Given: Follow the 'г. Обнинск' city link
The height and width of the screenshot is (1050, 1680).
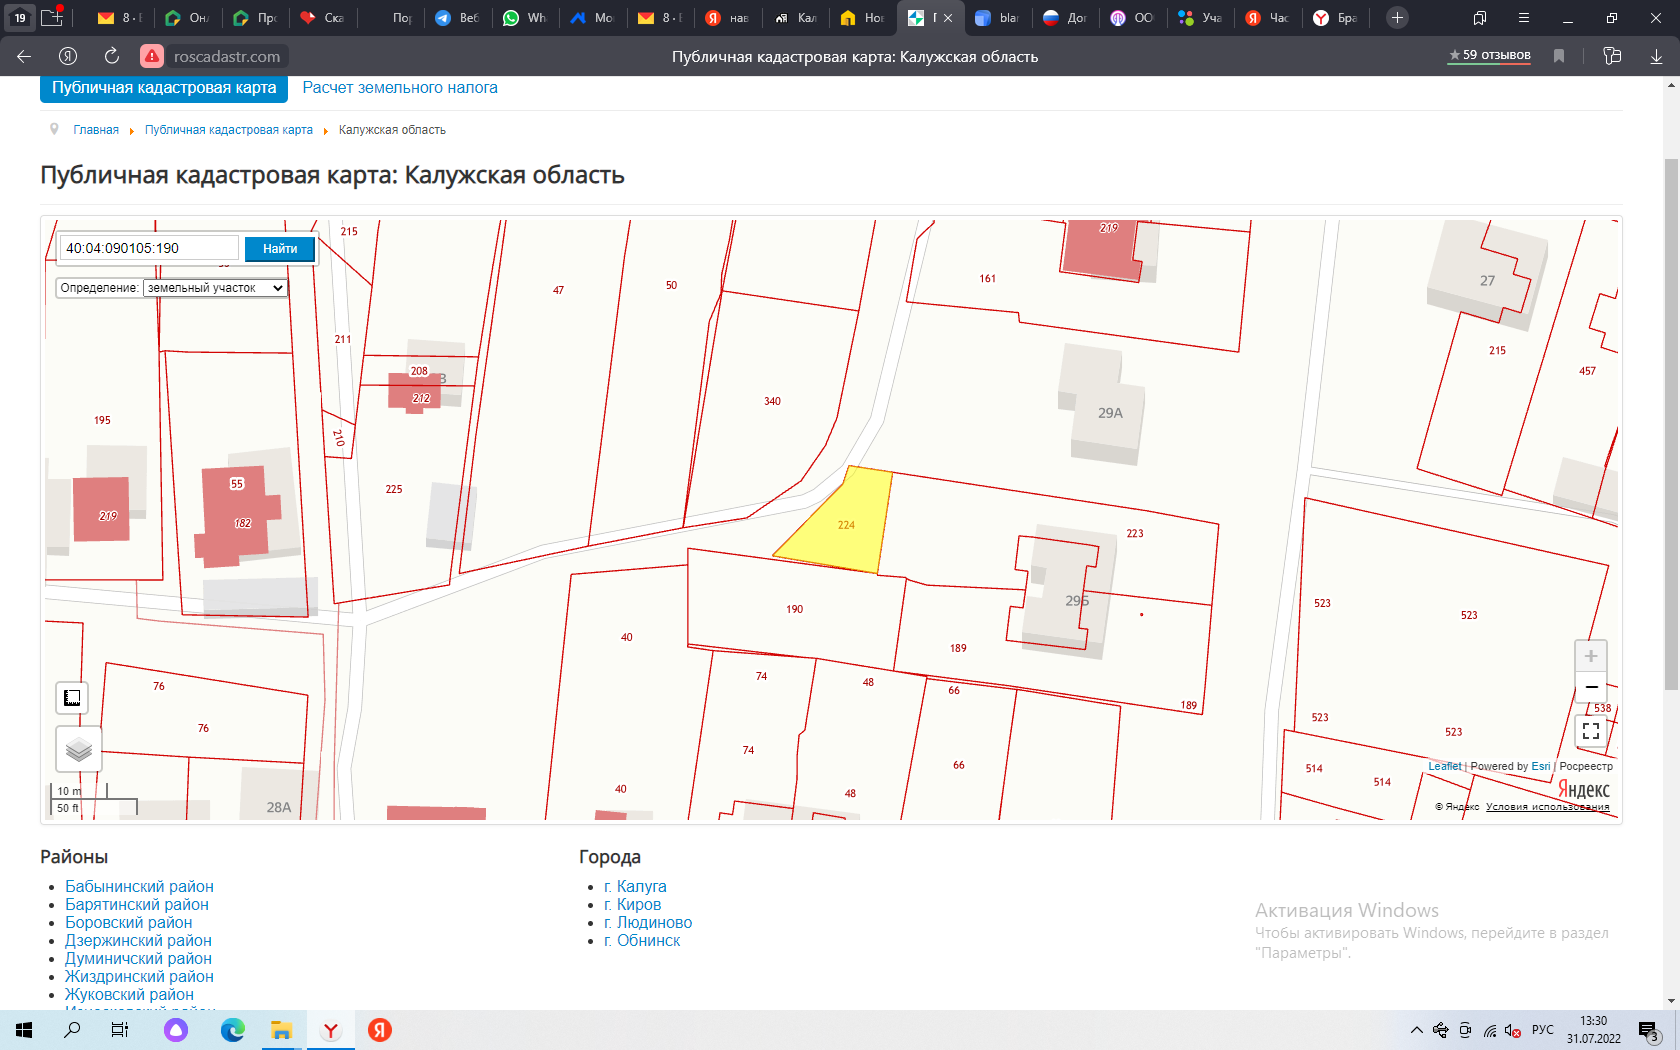Looking at the screenshot, I should tap(648, 941).
